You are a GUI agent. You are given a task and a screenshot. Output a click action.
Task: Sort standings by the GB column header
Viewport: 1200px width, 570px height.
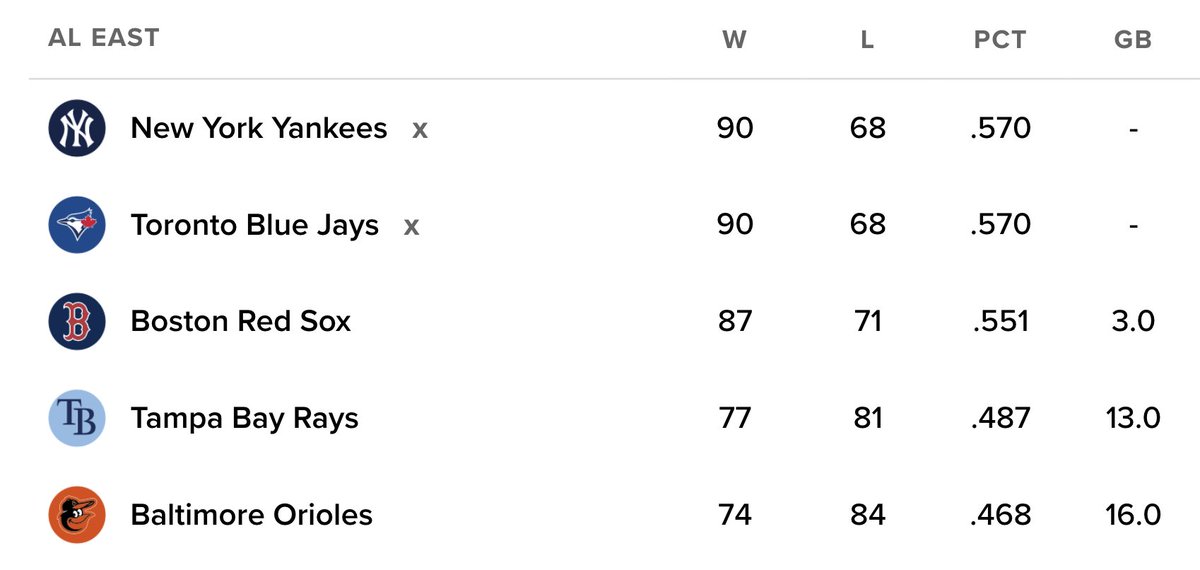(1132, 40)
